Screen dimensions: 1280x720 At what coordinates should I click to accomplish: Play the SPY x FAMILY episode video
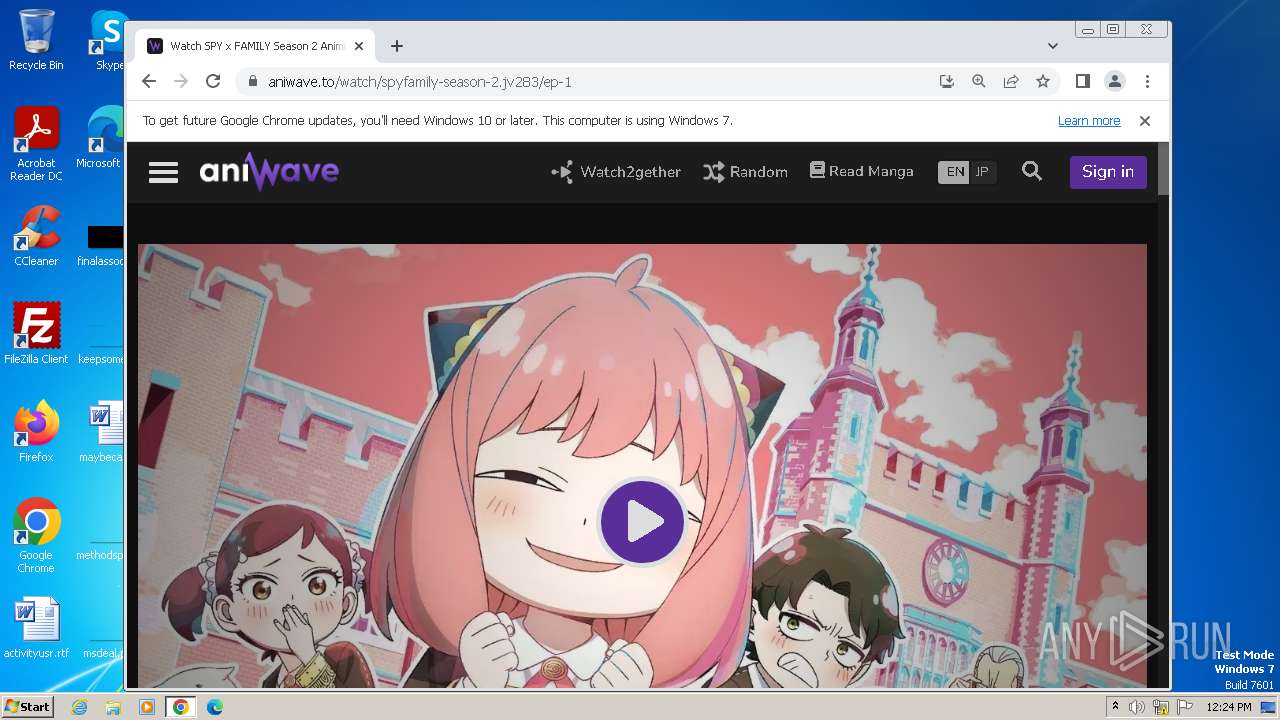(642, 521)
